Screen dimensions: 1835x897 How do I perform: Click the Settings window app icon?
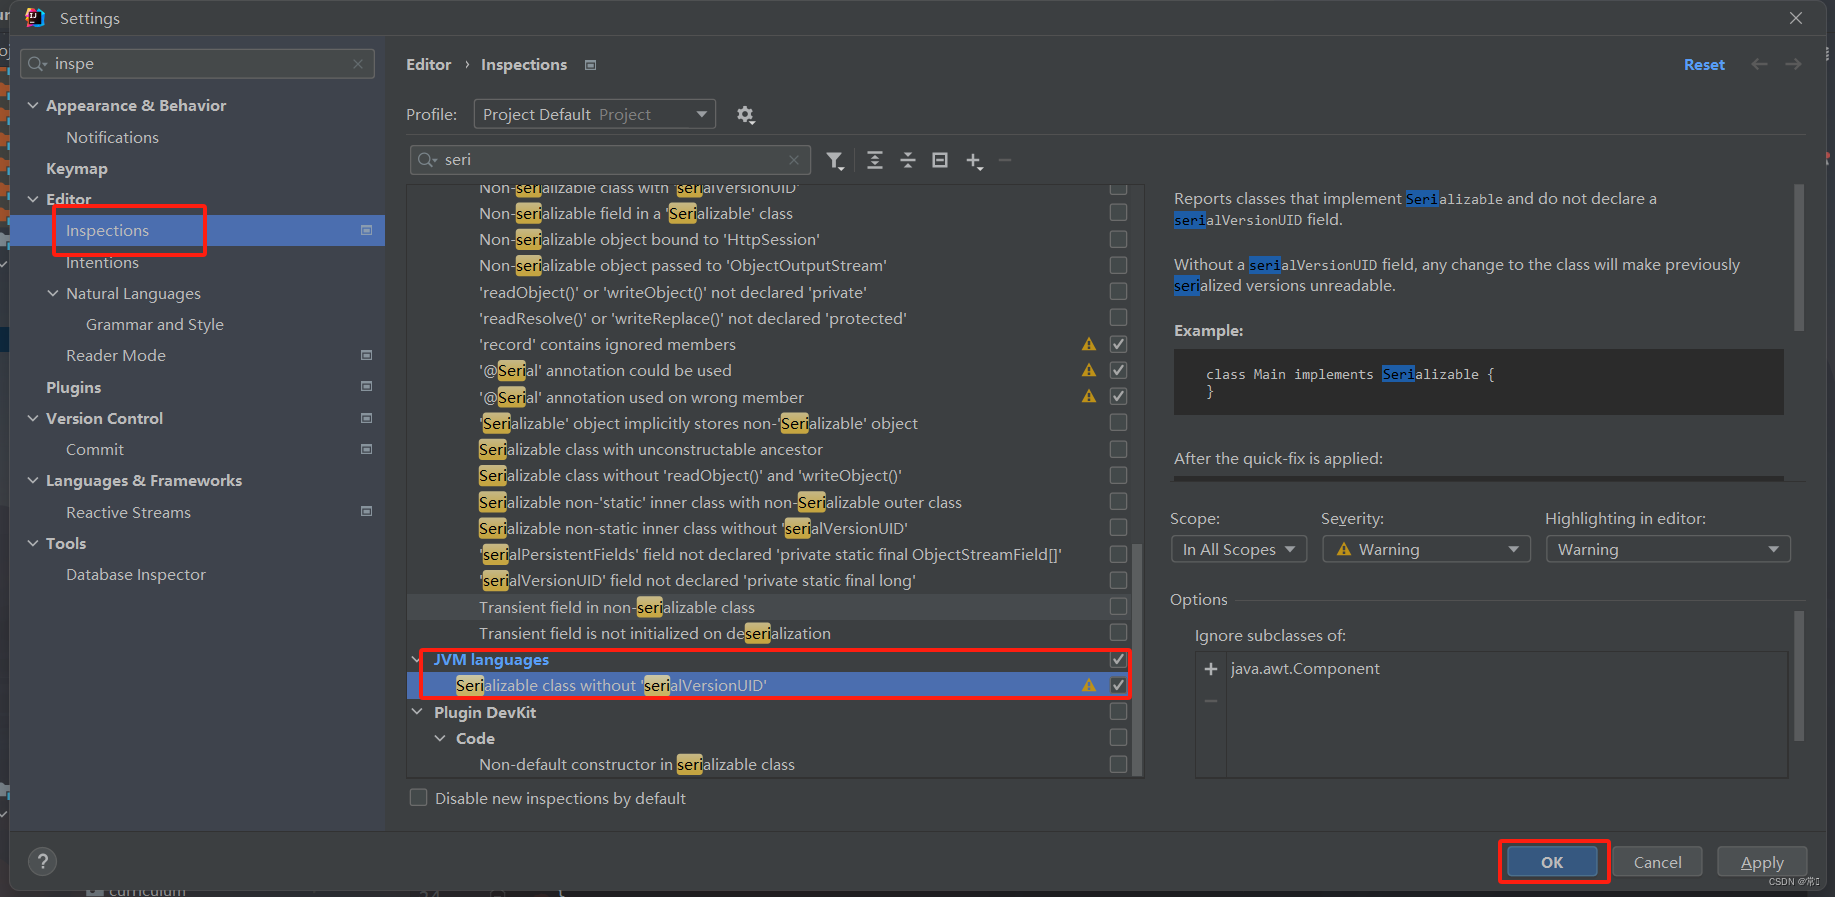coord(35,17)
